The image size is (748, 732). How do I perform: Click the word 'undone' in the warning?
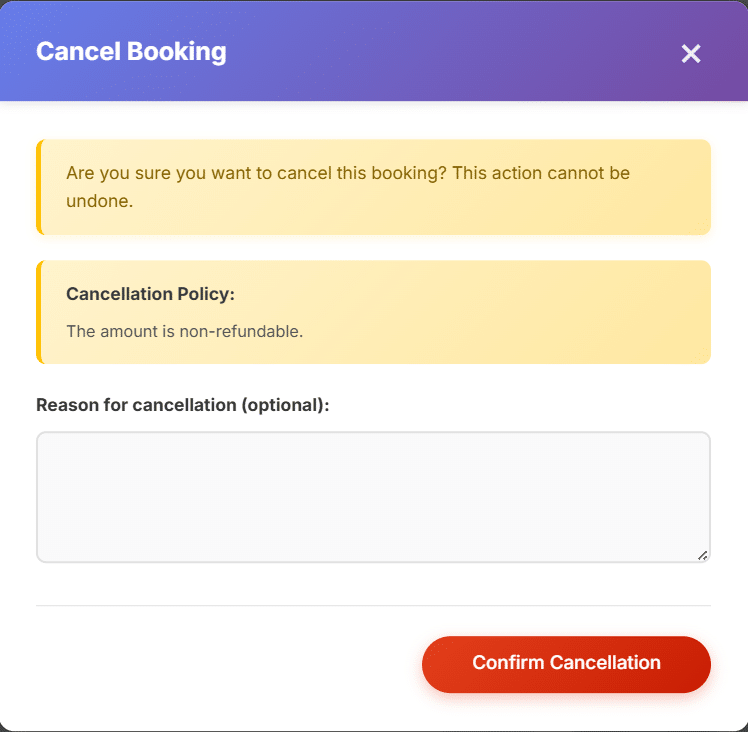click(x=97, y=201)
